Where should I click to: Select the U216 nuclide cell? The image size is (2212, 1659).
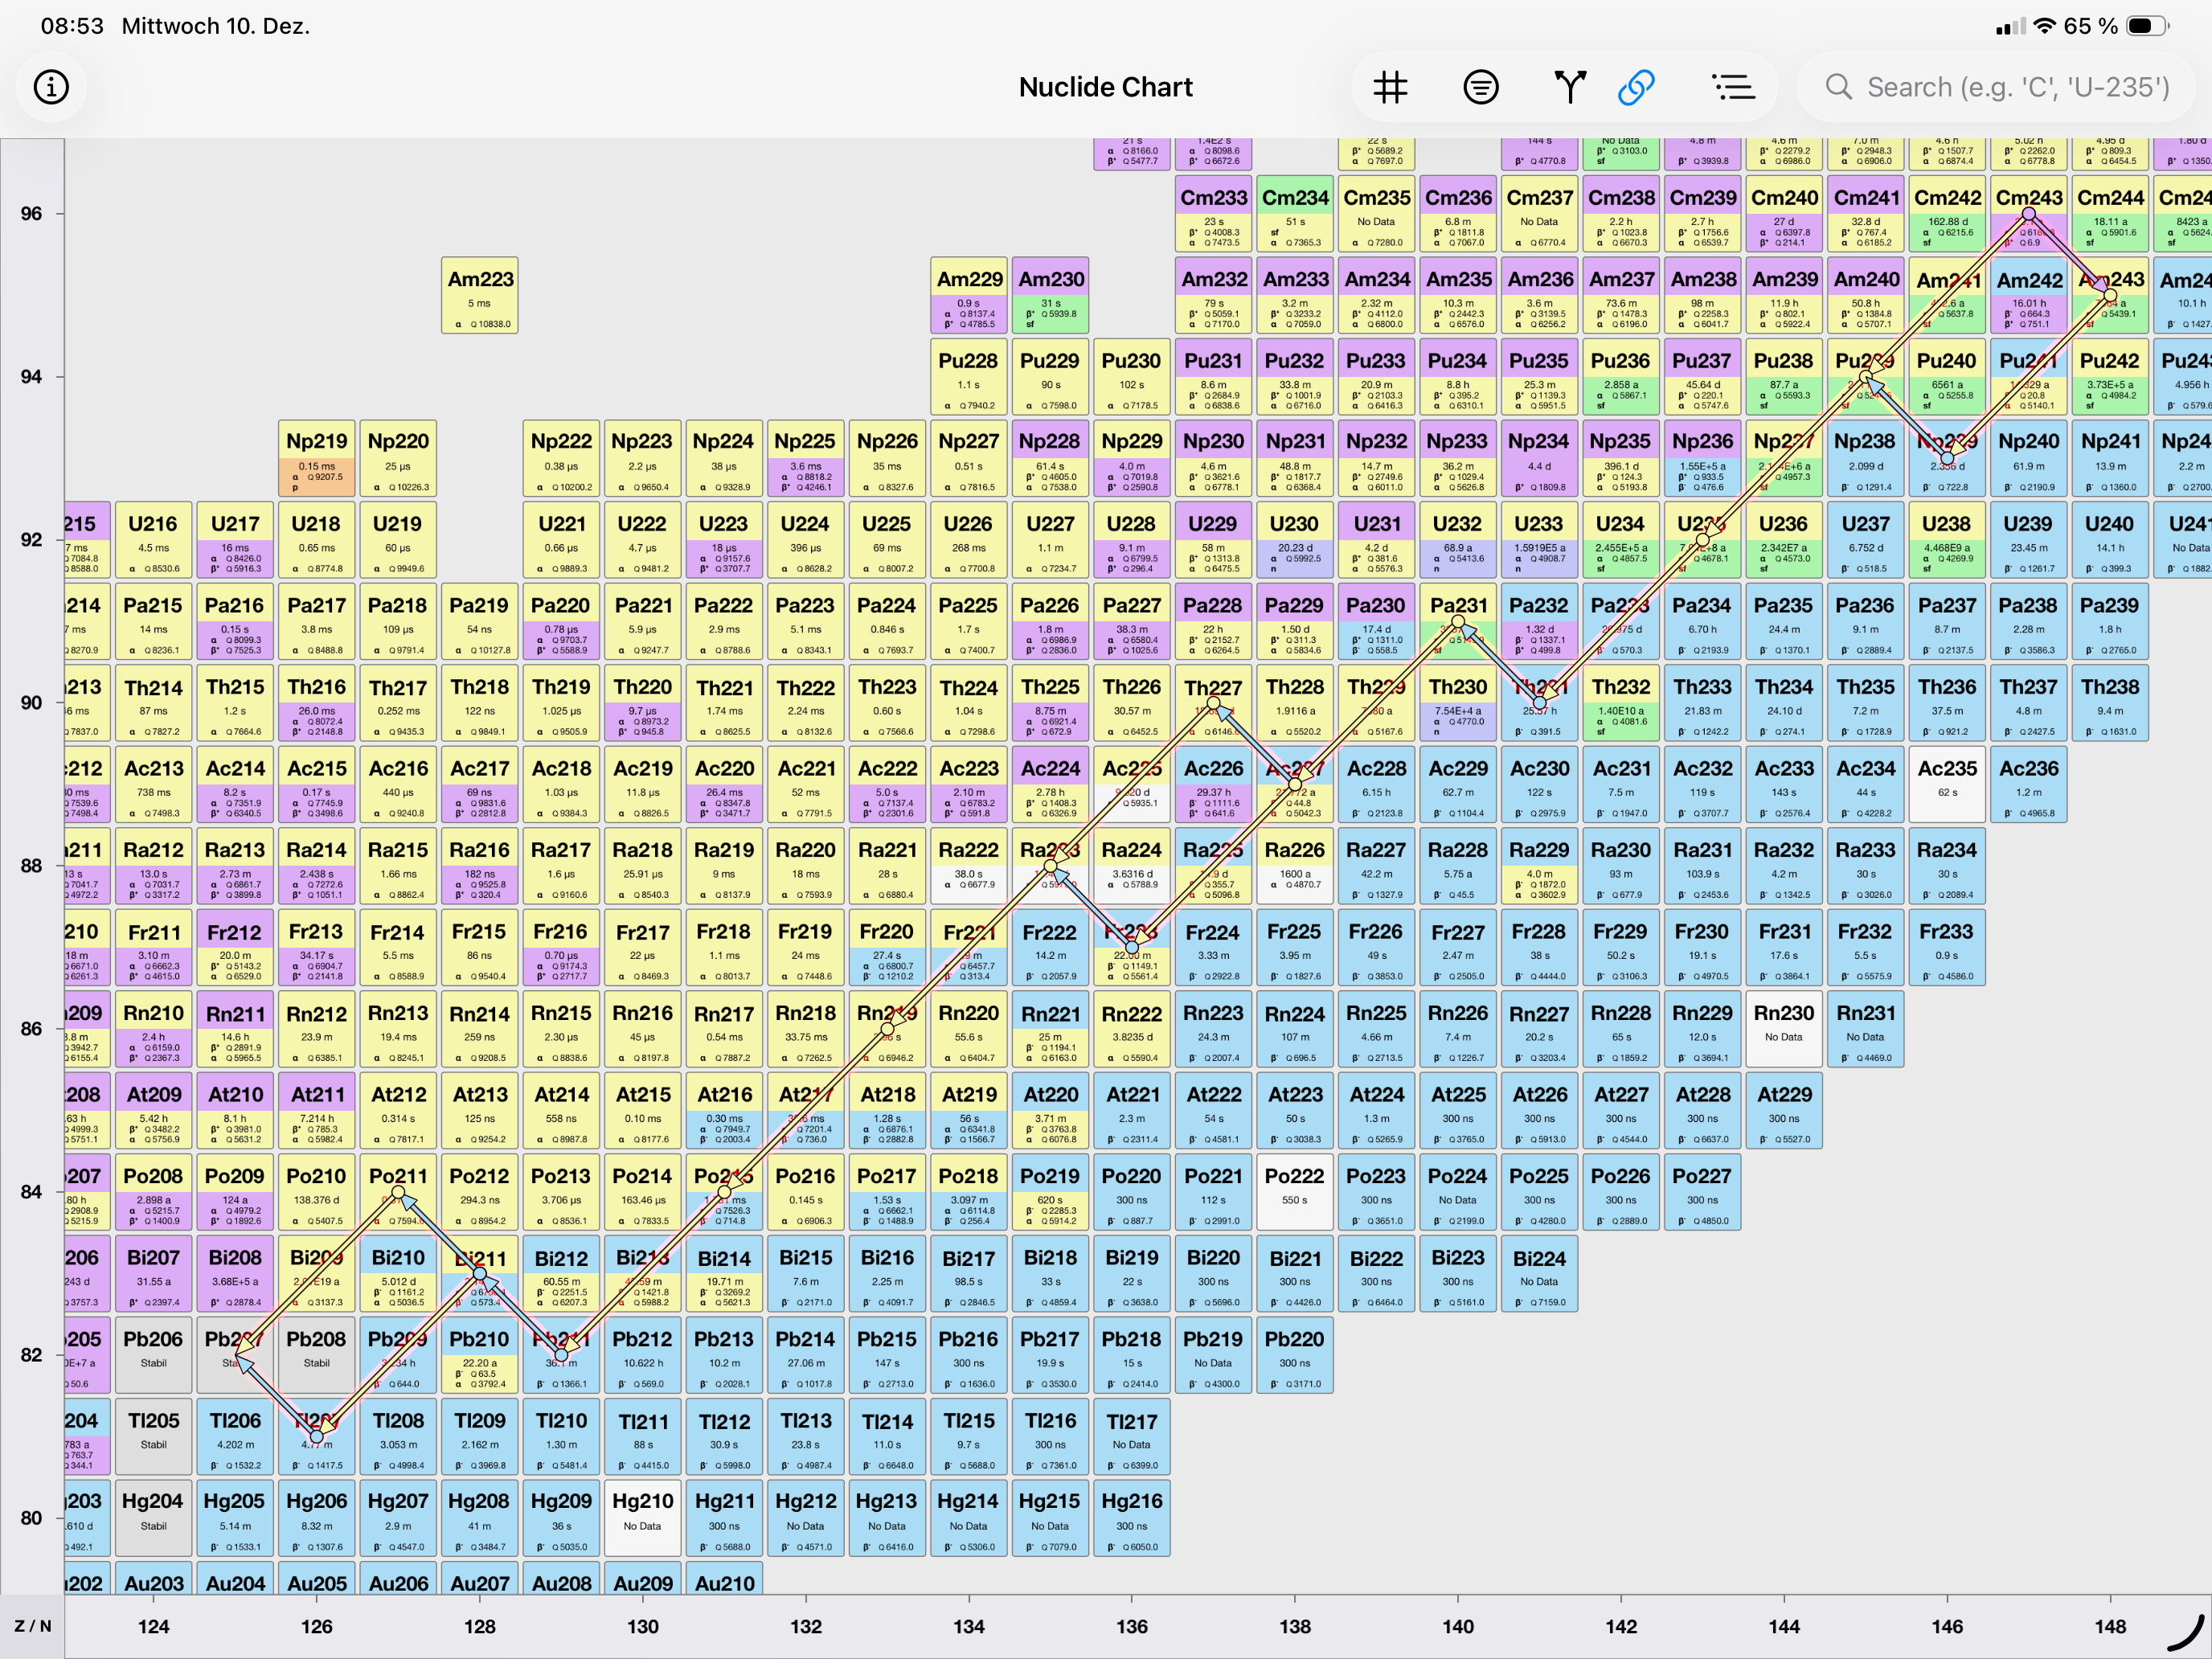pyautogui.click(x=153, y=540)
